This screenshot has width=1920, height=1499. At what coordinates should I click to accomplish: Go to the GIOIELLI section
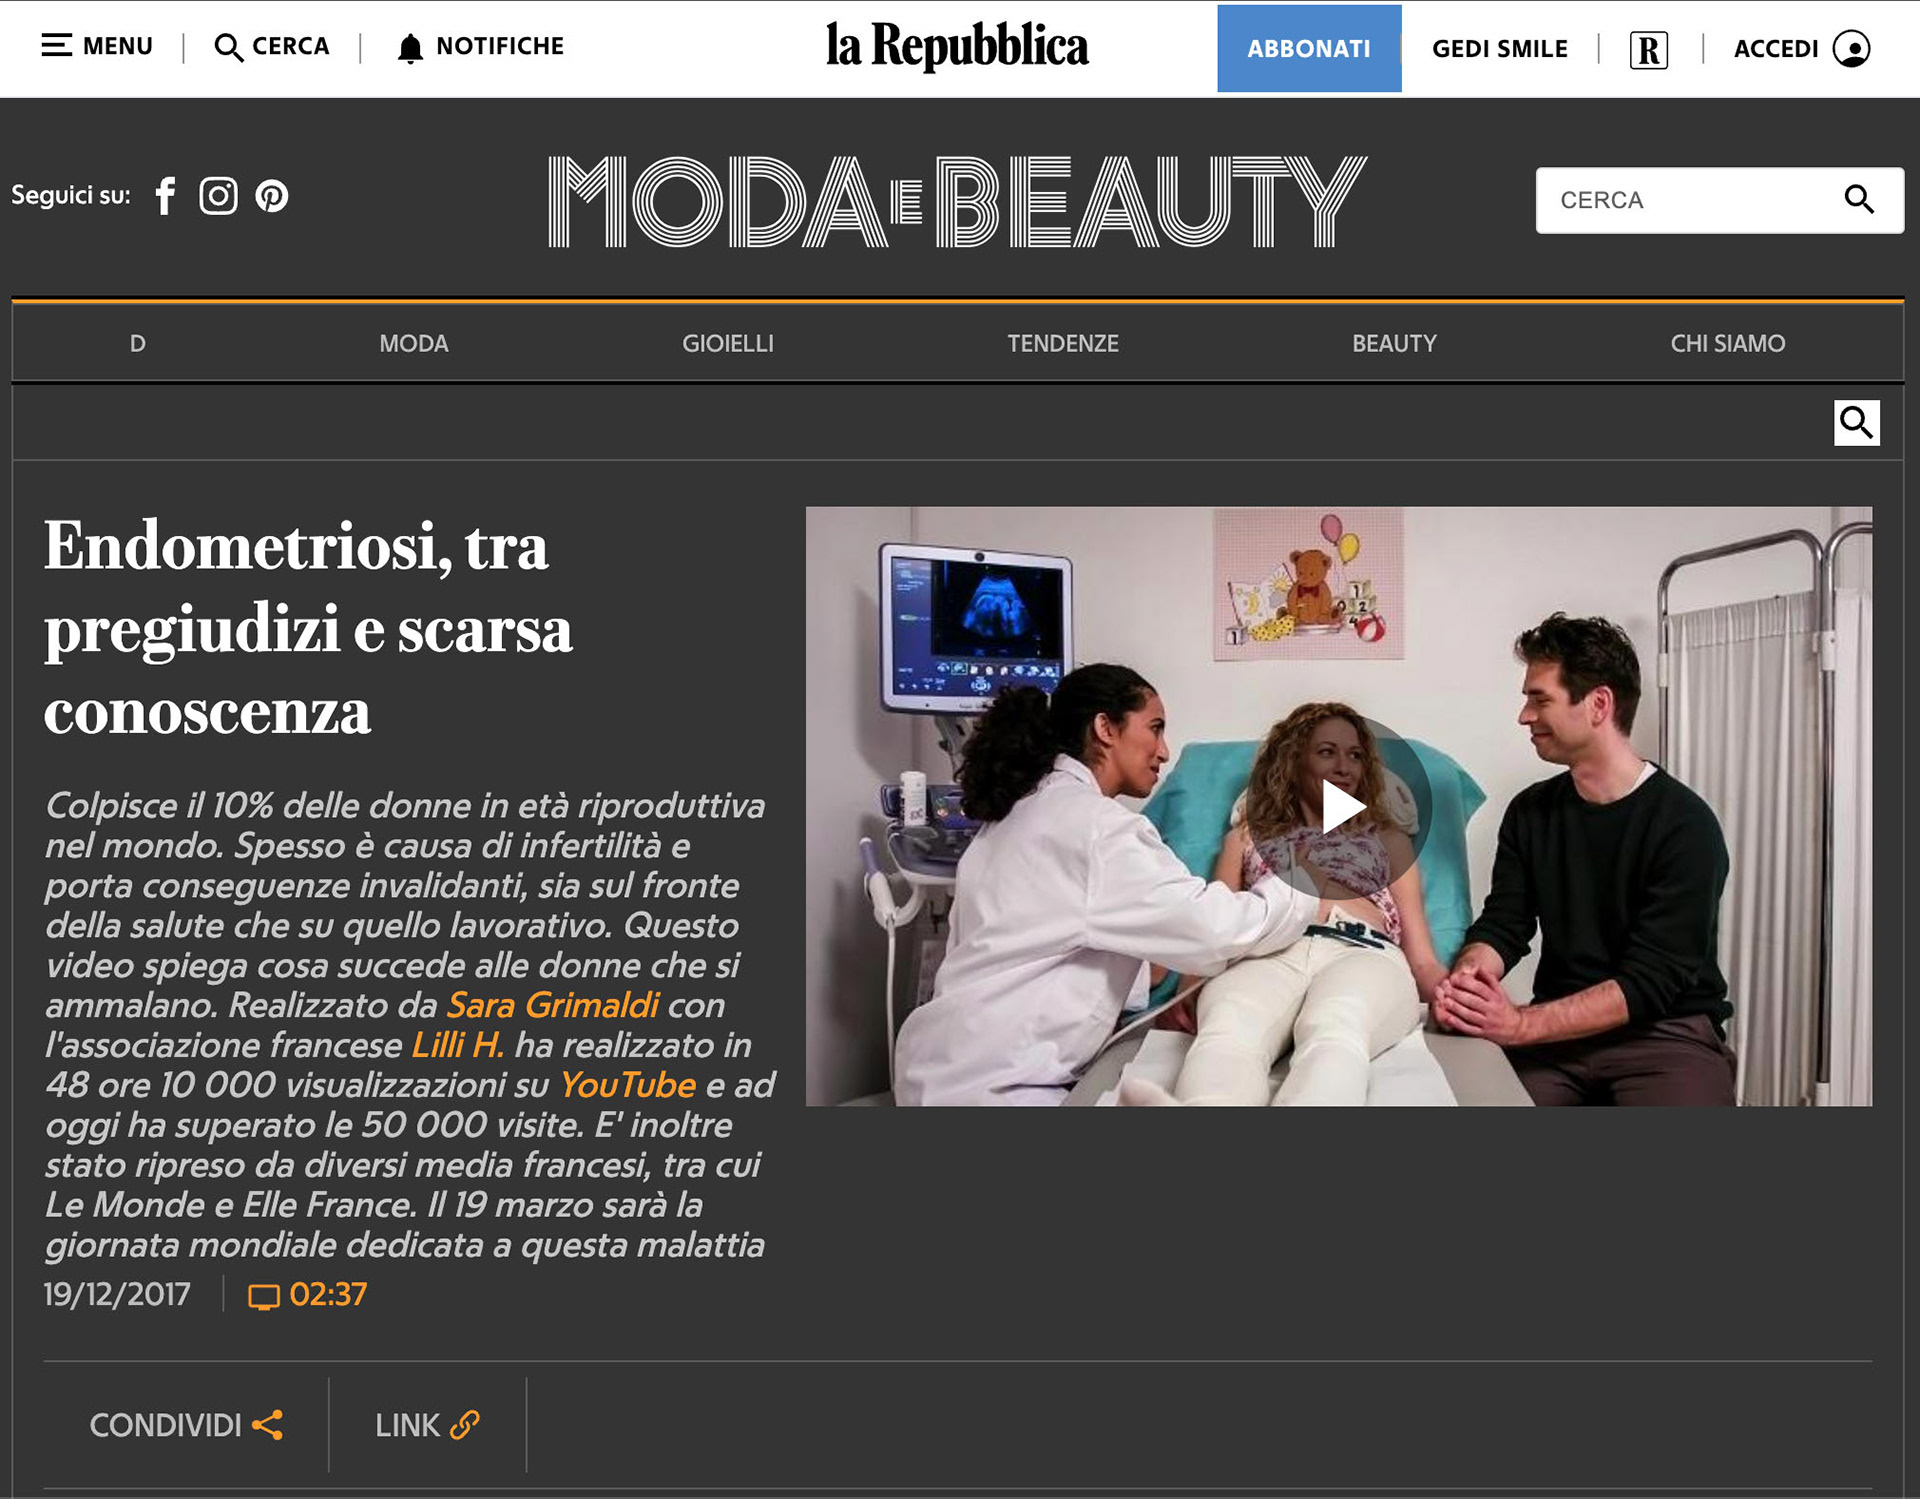coord(727,344)
